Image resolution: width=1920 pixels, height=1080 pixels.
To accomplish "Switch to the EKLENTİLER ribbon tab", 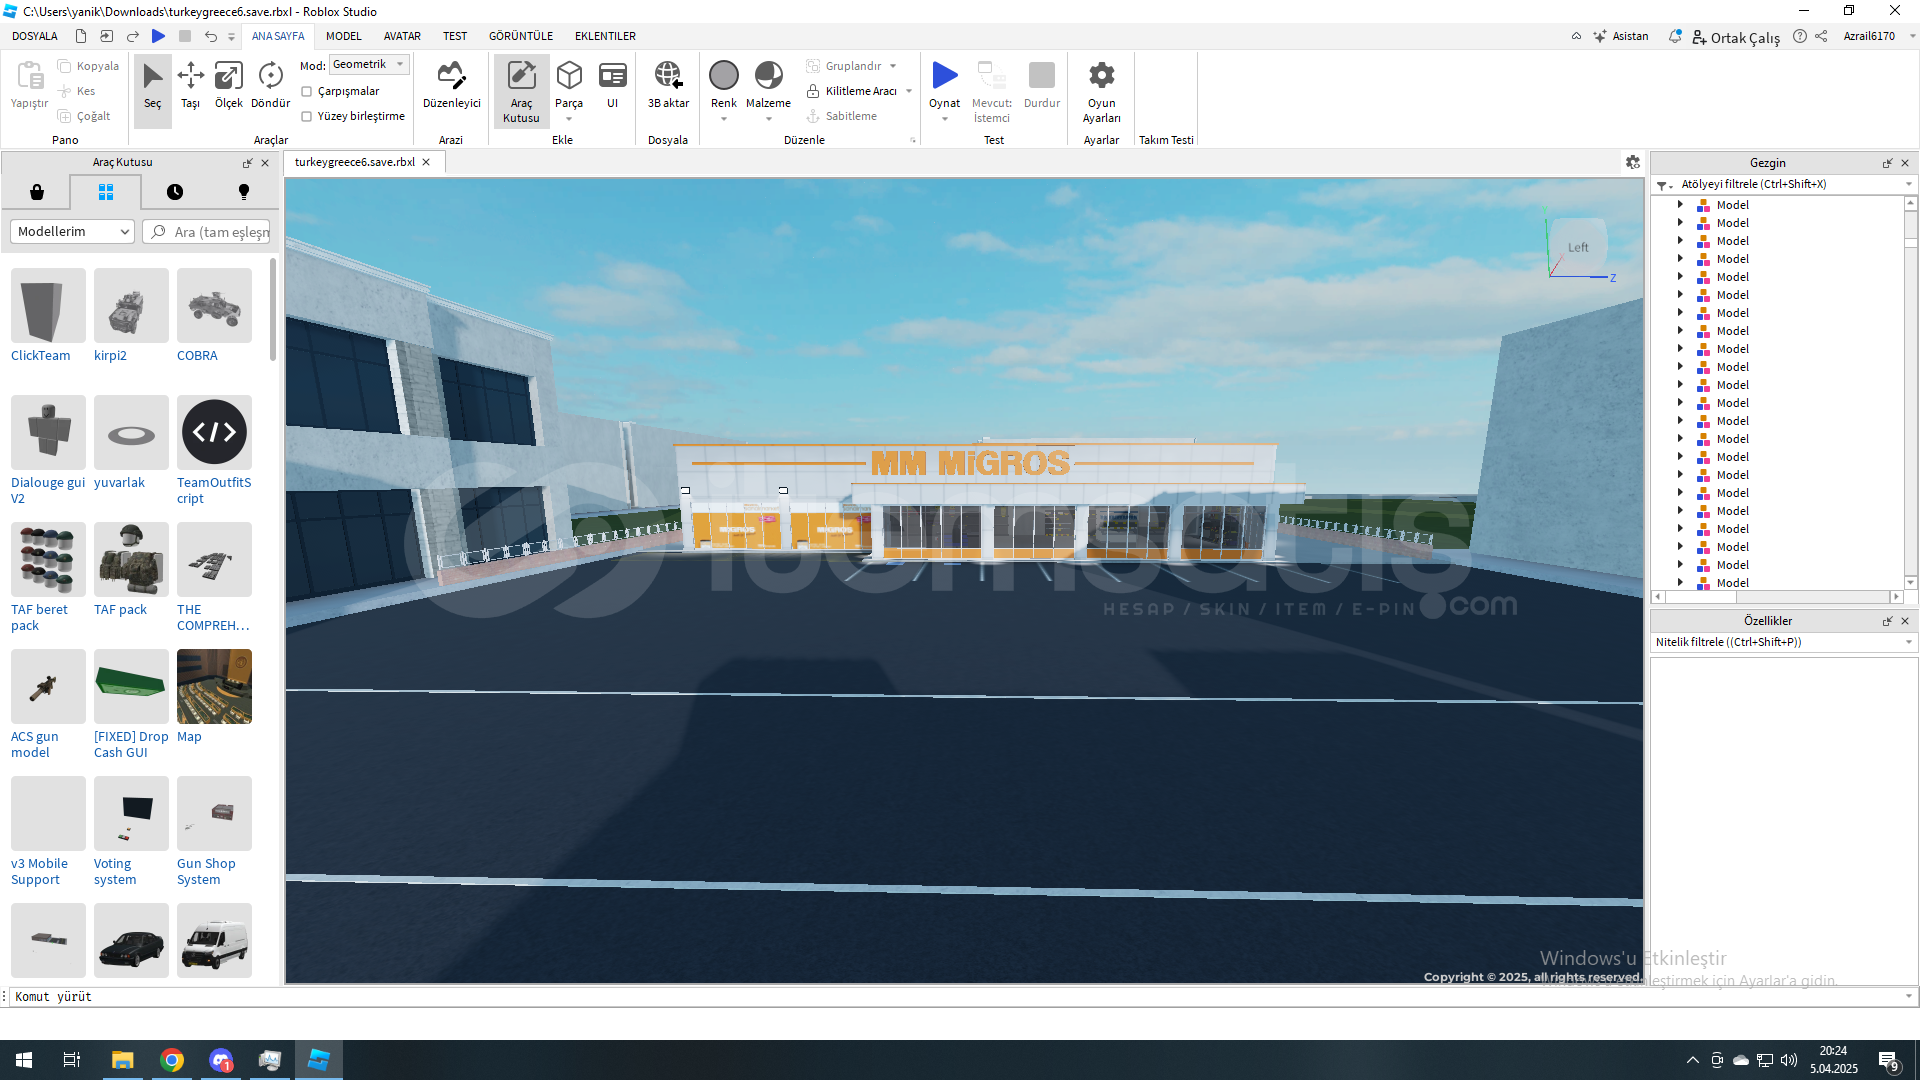I will (605, 36).
